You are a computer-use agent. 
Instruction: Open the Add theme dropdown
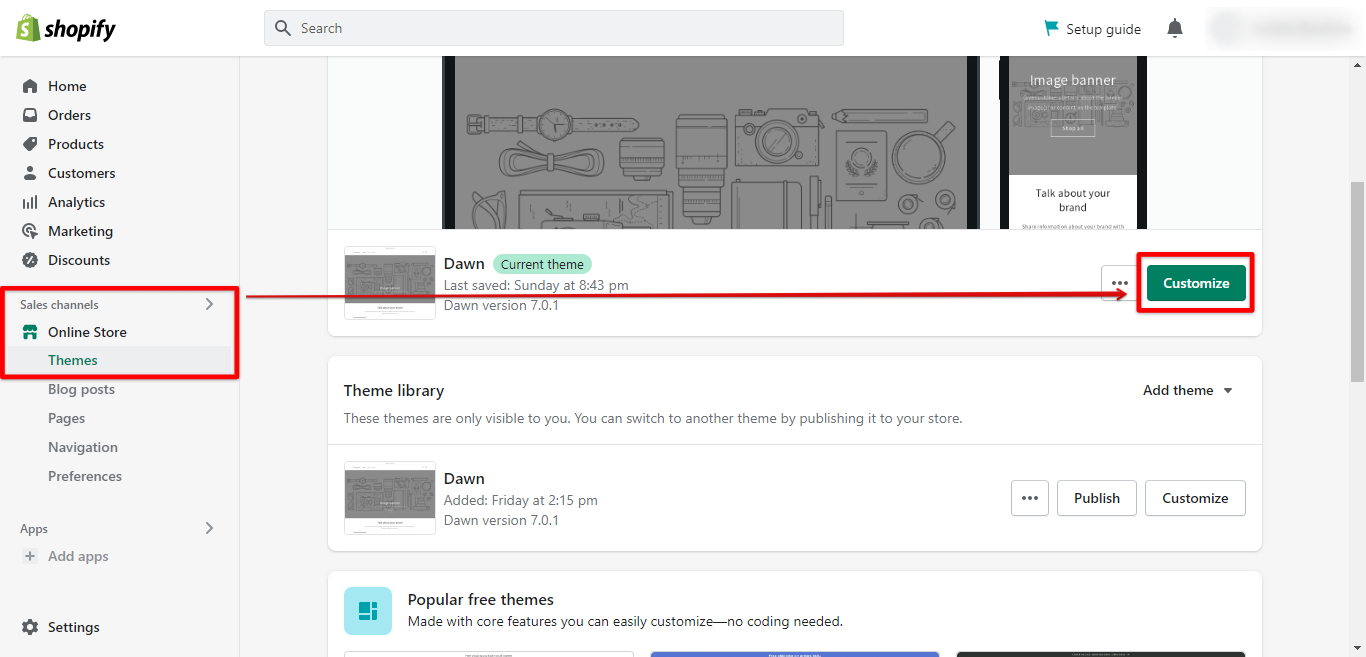1188,390
